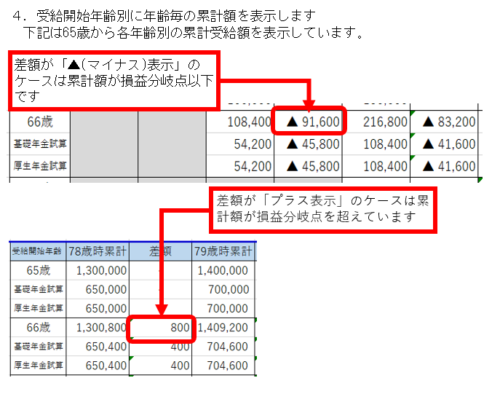The width and height of the screenshot is (500, 394).
Task: Click the ▲ 83,200 cell
Action: 445,122
